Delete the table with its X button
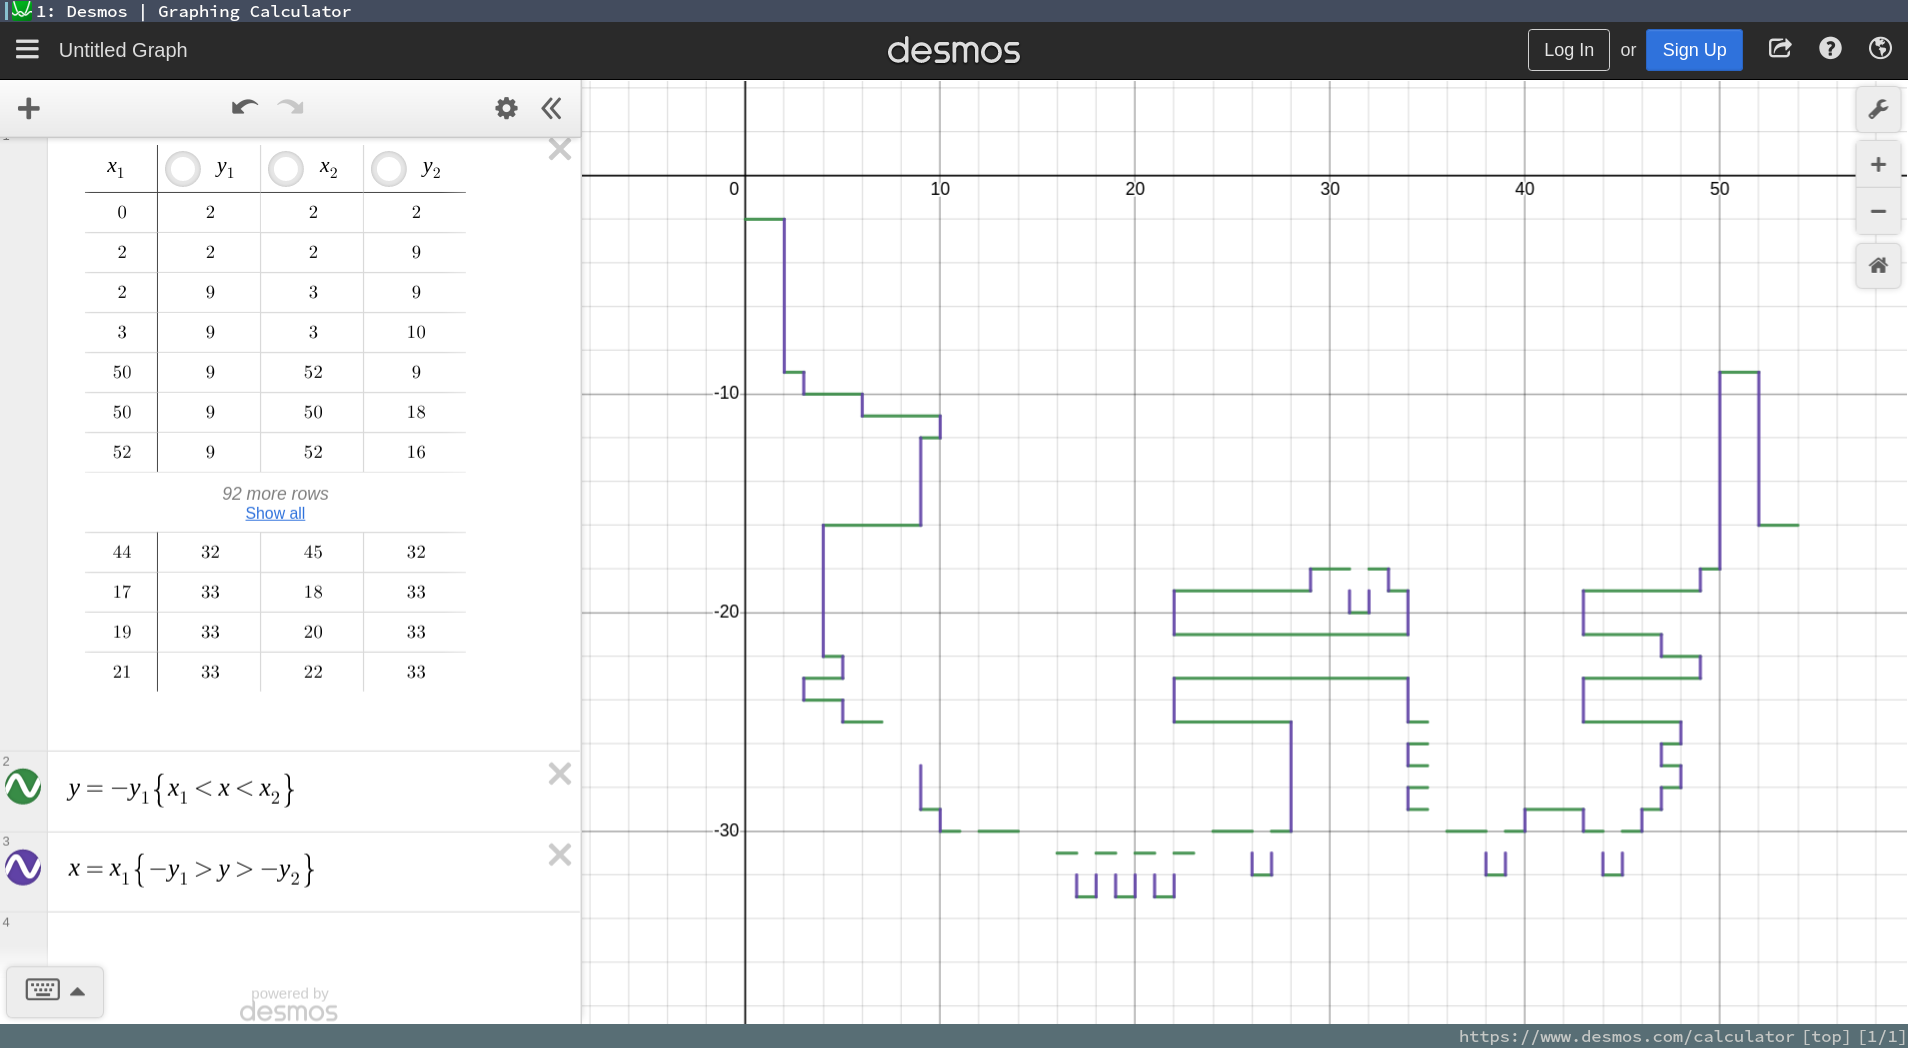The height and width of the screenshot is (1048, 1908). tap(560, 148)
